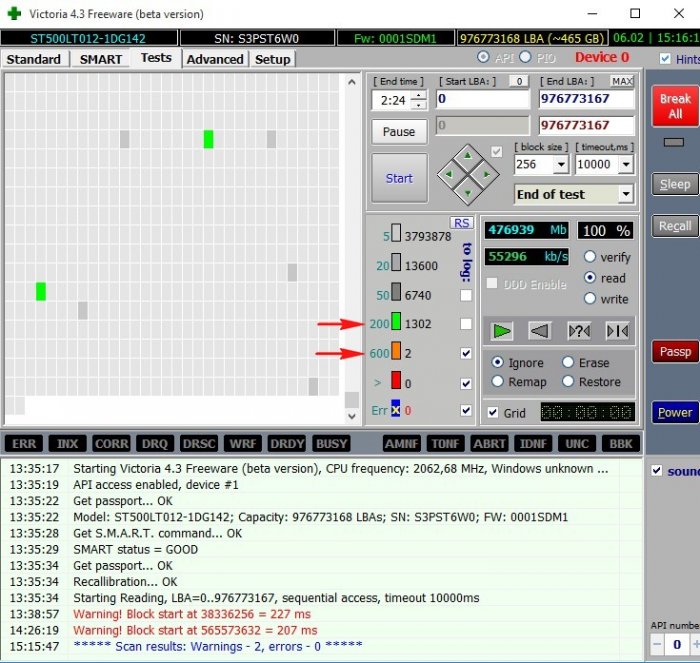Select the Tests tab
The height and width of the screenshot is (663, 700).
click(x=156, y=58)
